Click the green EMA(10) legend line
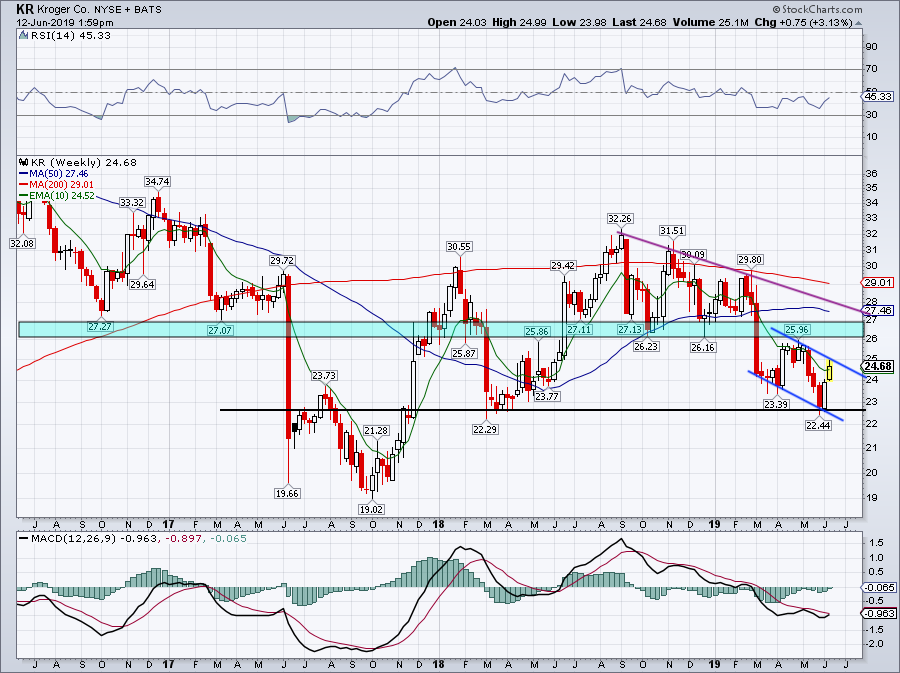 24,196
